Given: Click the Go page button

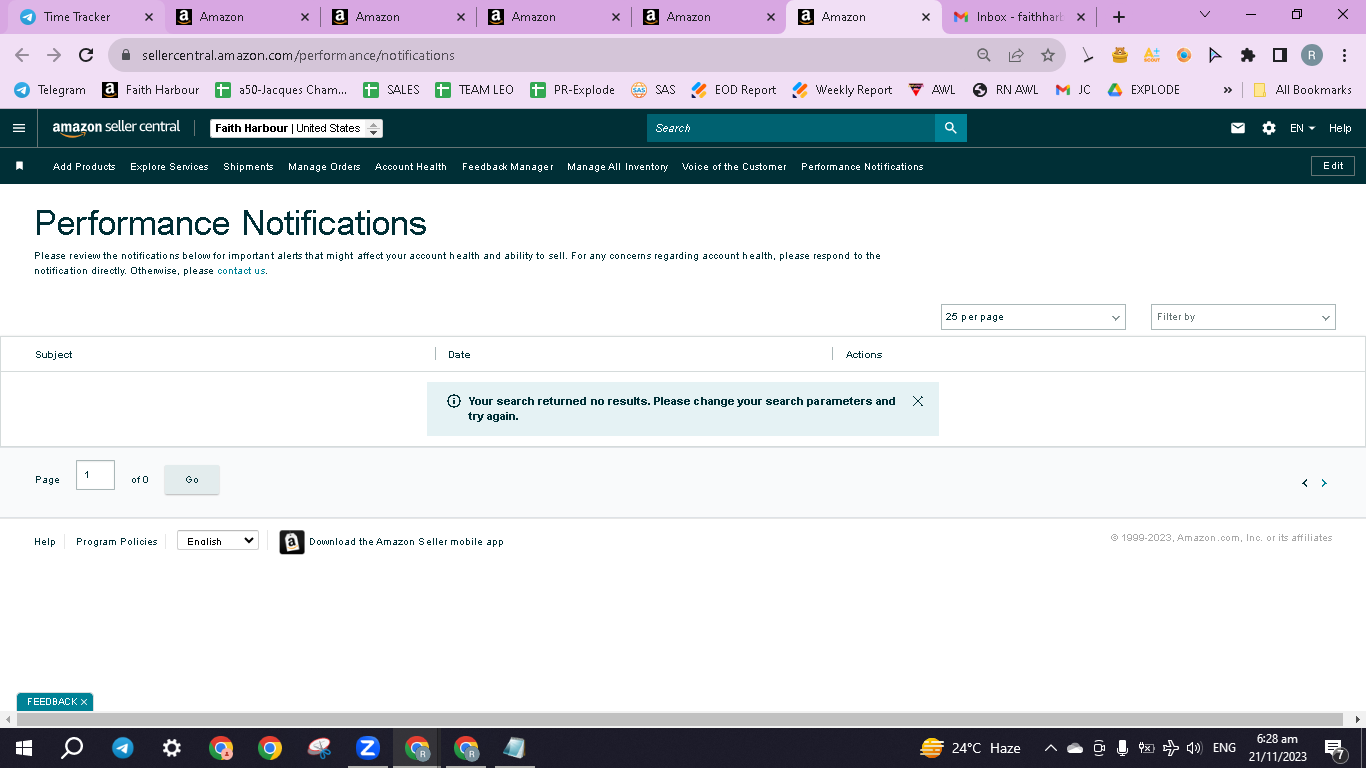Looking at the screenshot, I should pos(192,480).
